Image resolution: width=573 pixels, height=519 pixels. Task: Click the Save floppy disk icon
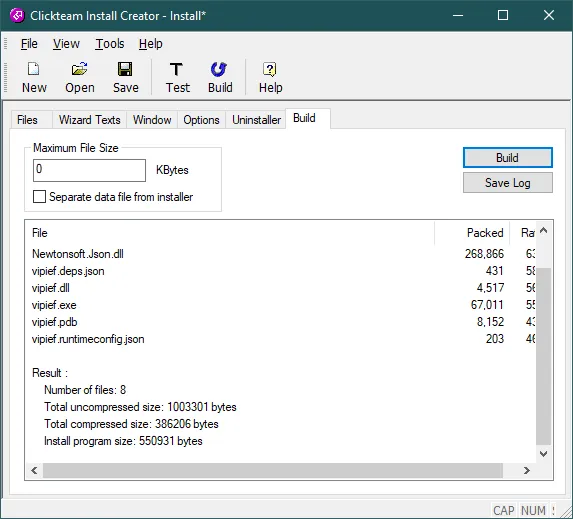(125, 69)
